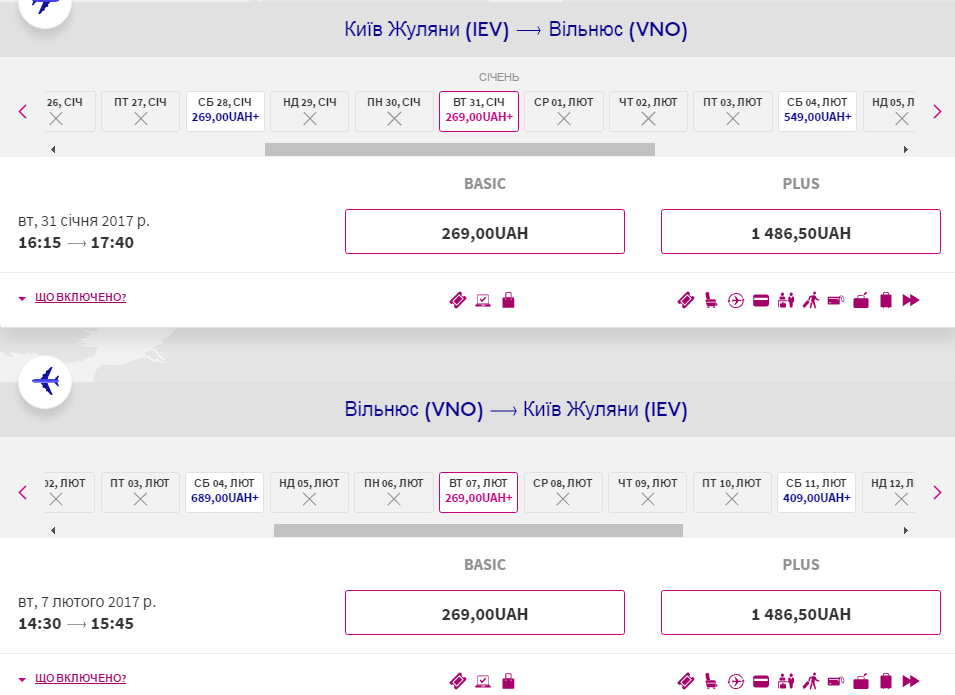This screenshot has width=955, height=695.
Task: Choose return PLUS fare 1 486,50UAH
Action: [x=801, y=612]
